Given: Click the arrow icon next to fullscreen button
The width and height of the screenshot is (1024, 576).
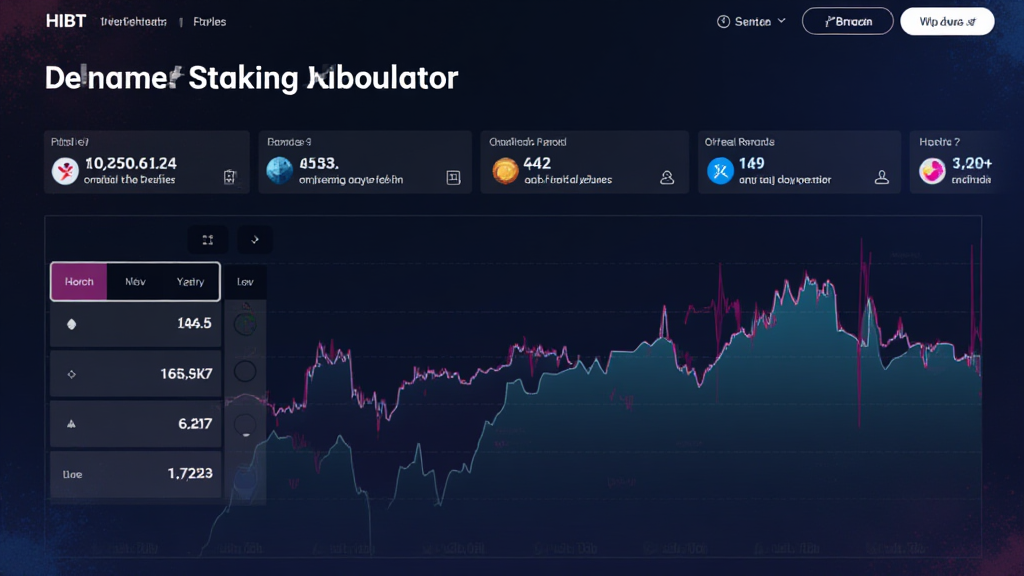Looking at the screenshot, I should pos(255,240).
